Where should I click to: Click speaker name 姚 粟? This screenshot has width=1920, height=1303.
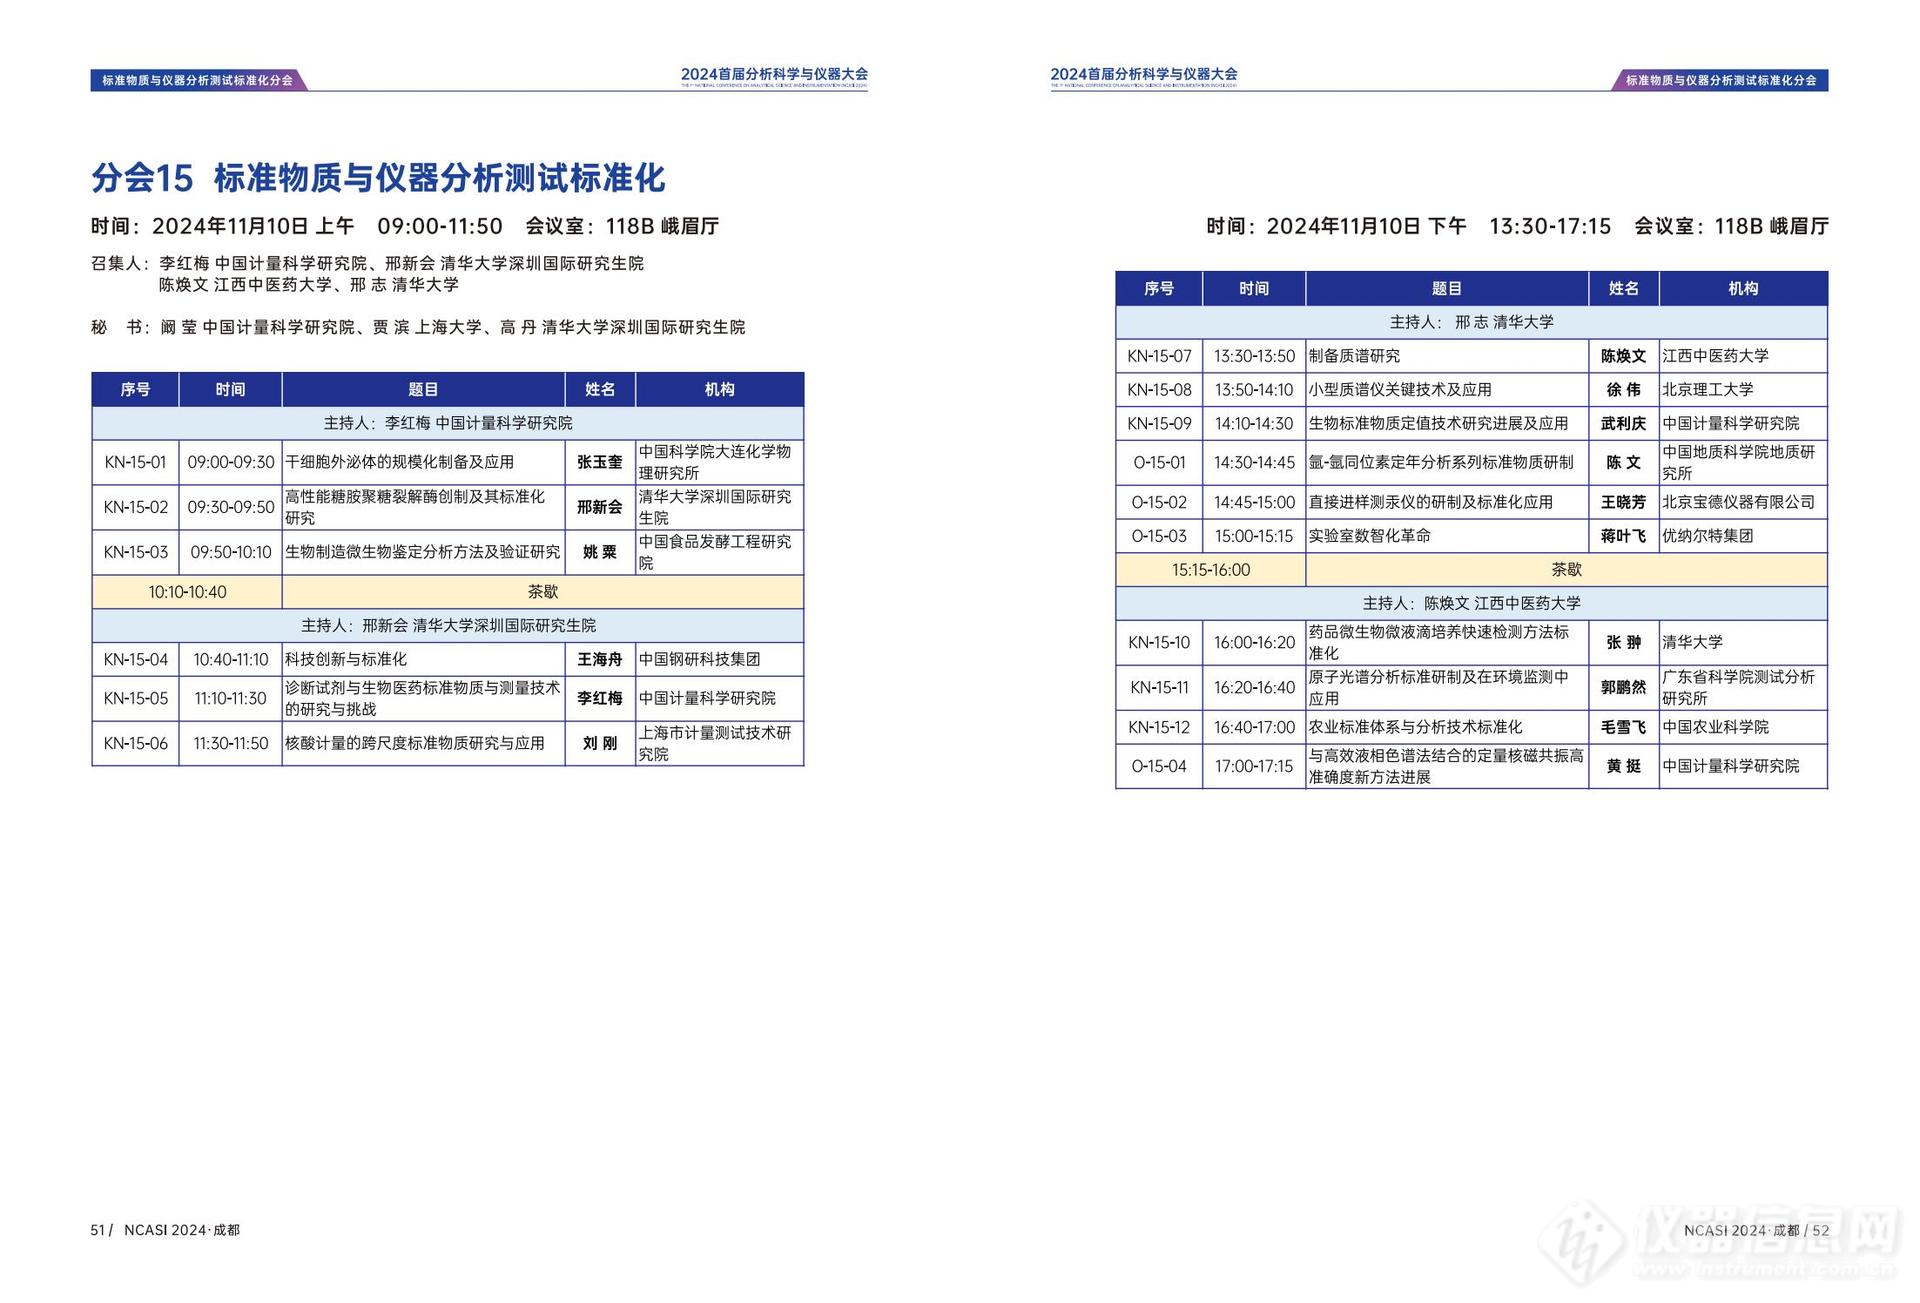coord(600,552)
